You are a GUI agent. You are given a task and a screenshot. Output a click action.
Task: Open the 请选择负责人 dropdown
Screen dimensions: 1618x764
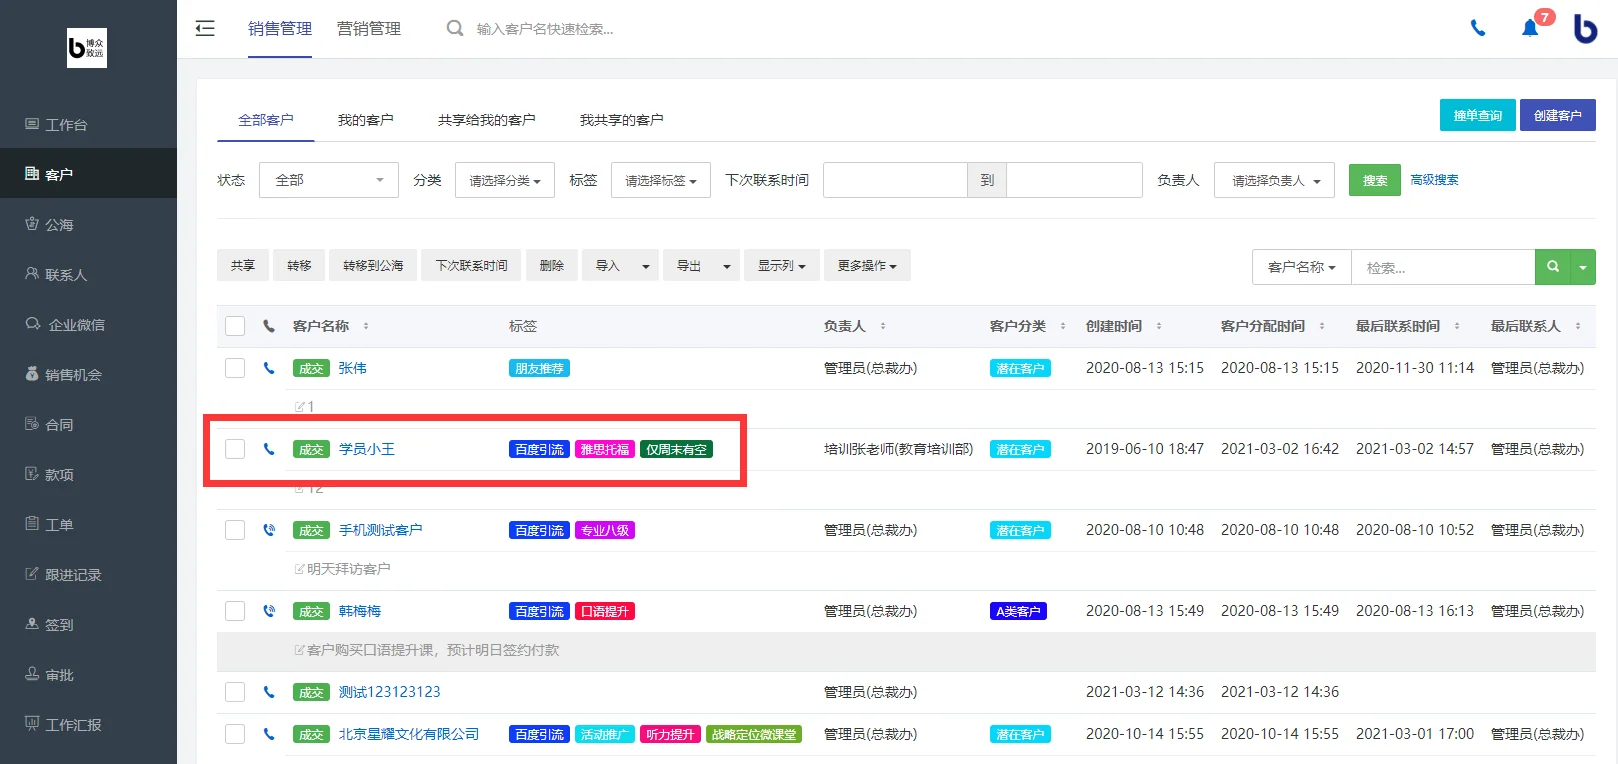(1274, 180)
